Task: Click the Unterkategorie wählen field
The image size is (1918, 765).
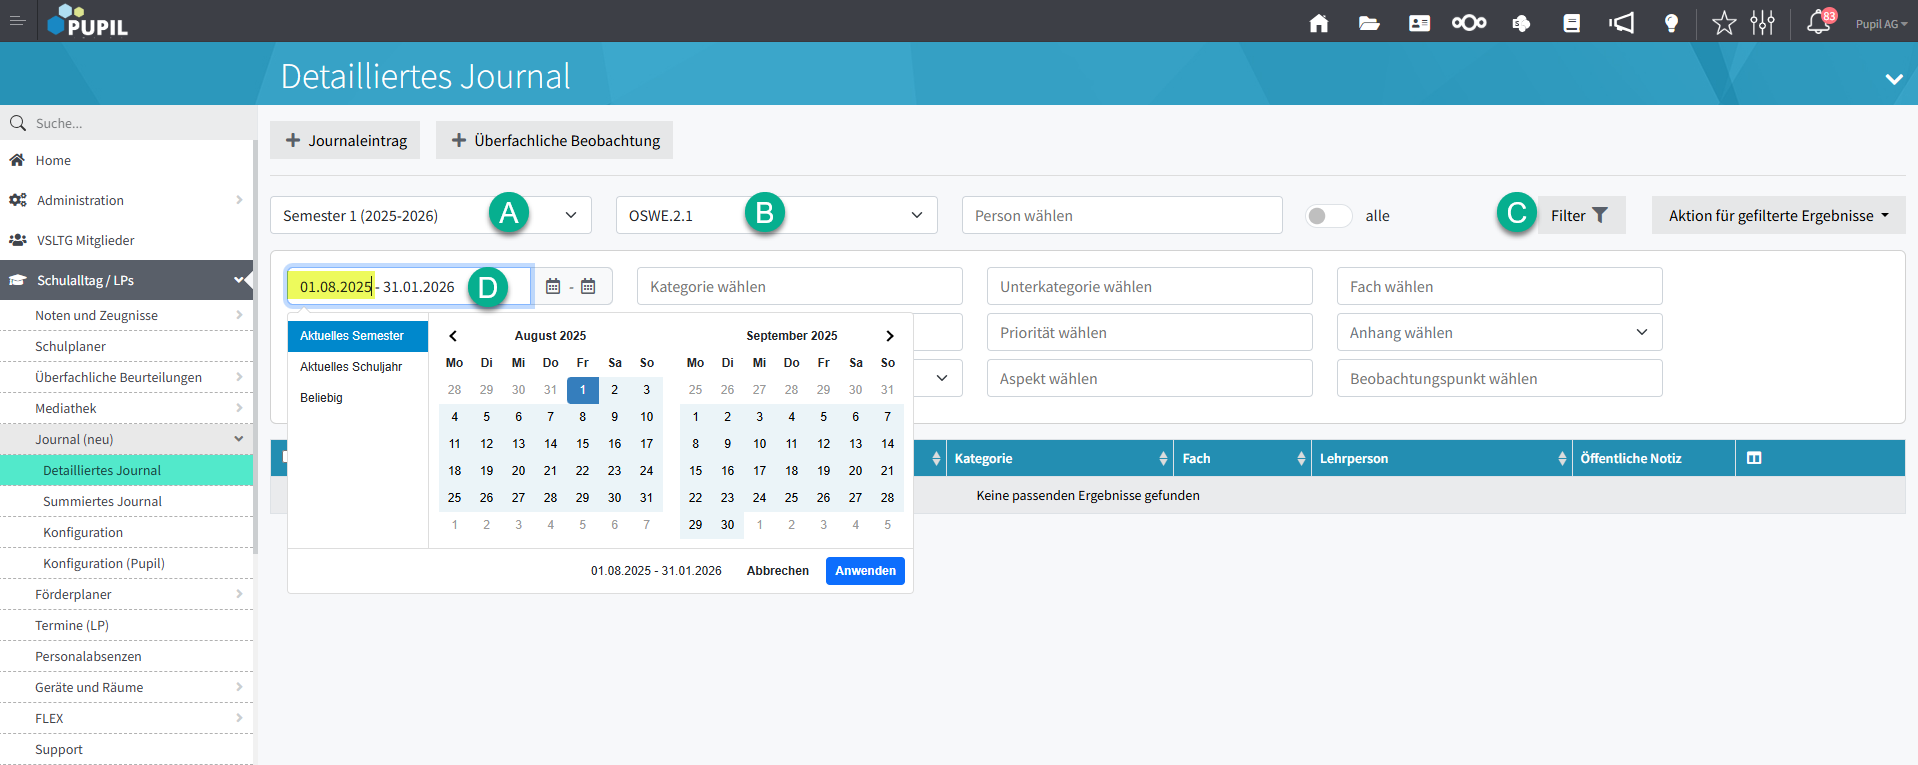Action: [x=1150, y=286]
